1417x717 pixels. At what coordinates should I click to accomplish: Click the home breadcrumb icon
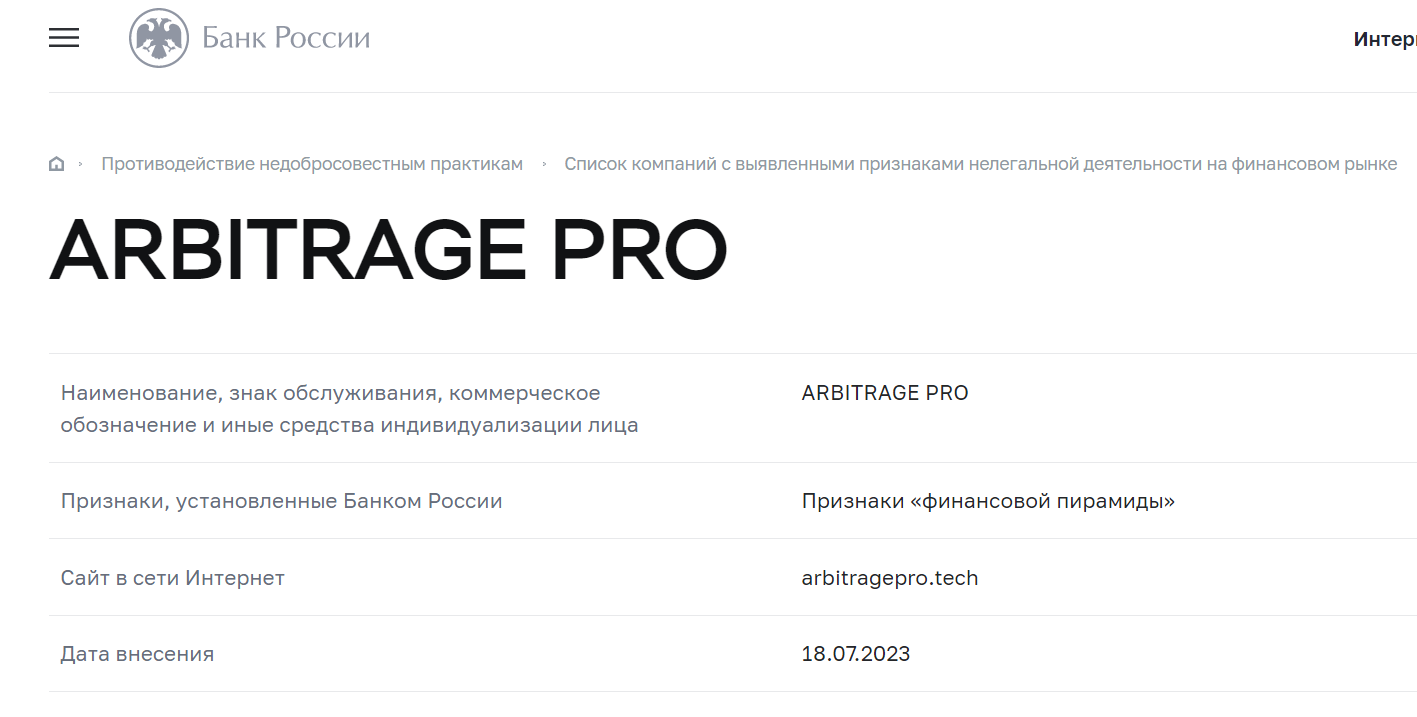(x=56, y=164)
